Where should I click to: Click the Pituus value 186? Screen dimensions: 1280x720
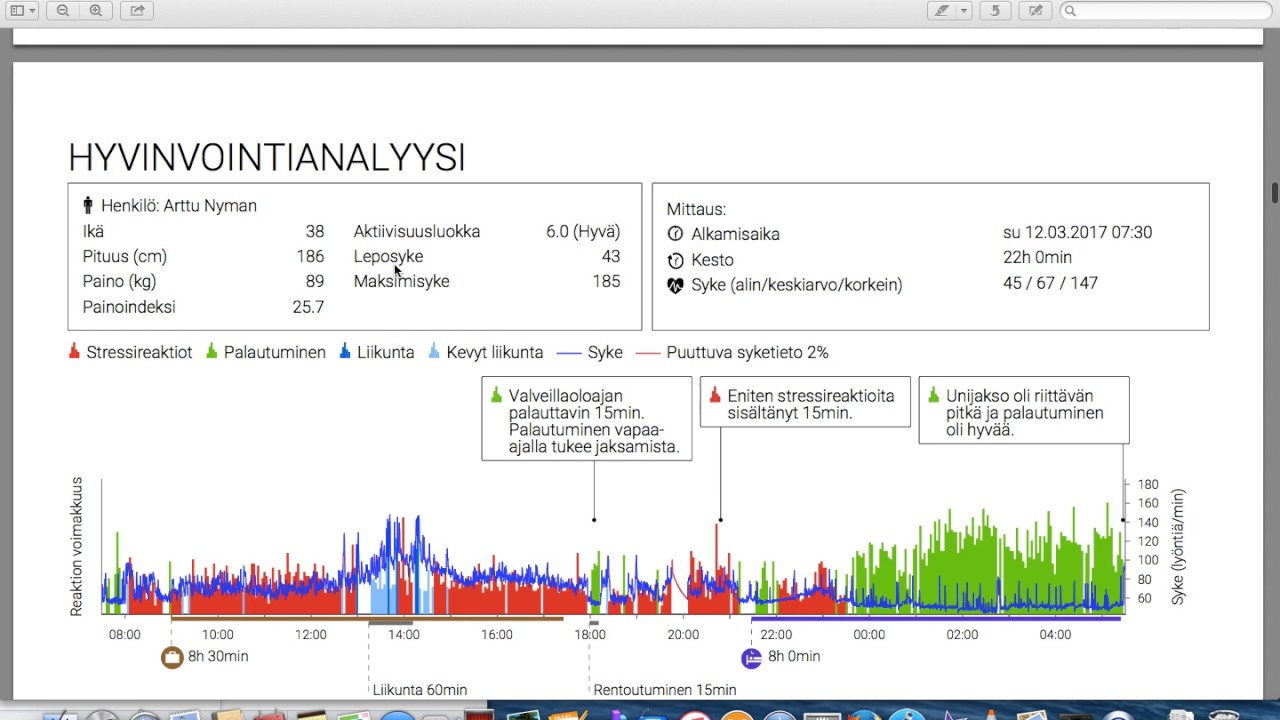[310, 257]
